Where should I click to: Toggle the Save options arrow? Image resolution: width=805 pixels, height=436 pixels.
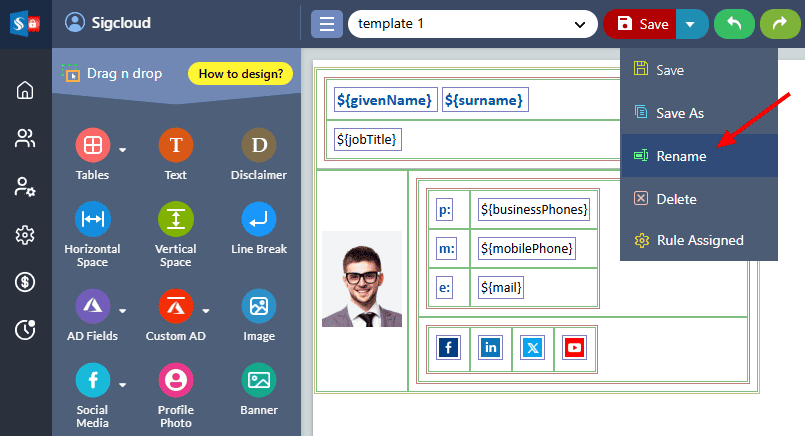tap(692, 24)
